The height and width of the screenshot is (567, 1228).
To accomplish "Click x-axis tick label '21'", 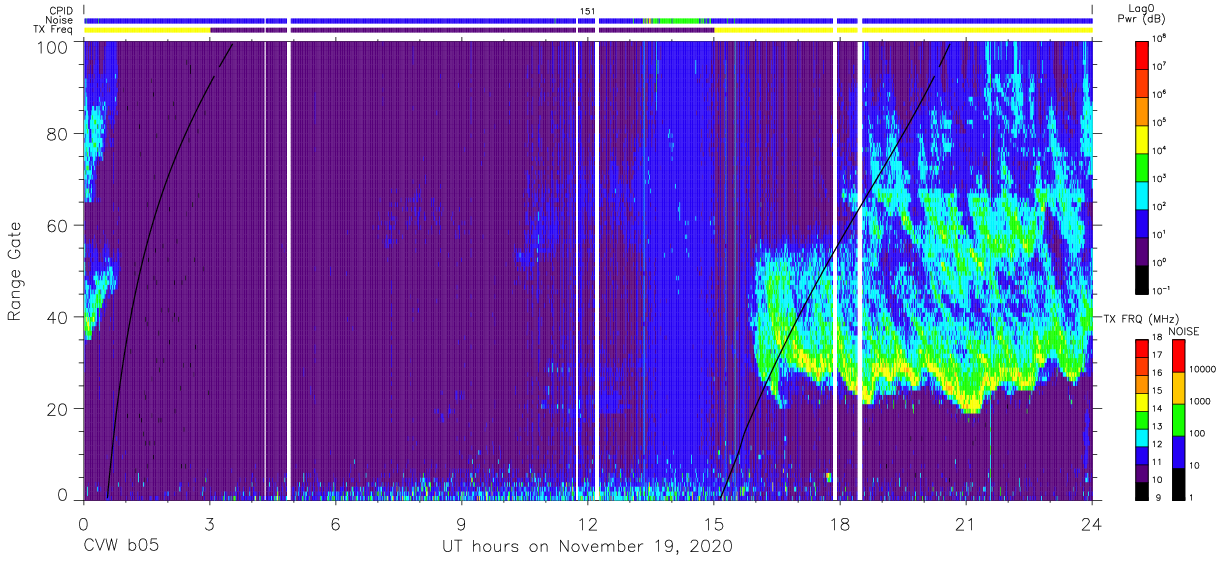I will (x=965, y=524).
